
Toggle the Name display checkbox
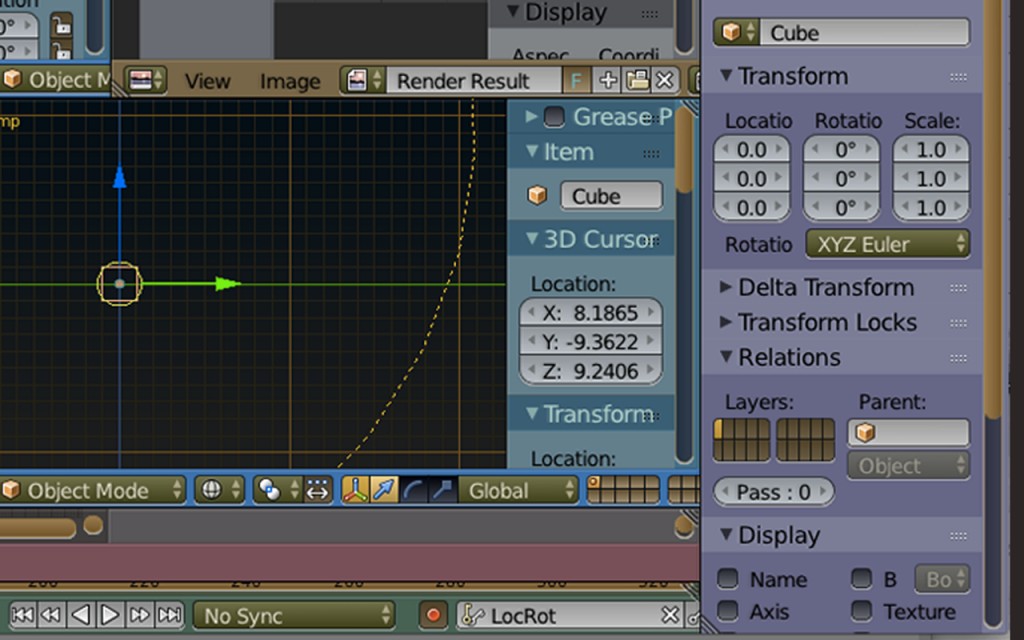[x=728, y=579]
